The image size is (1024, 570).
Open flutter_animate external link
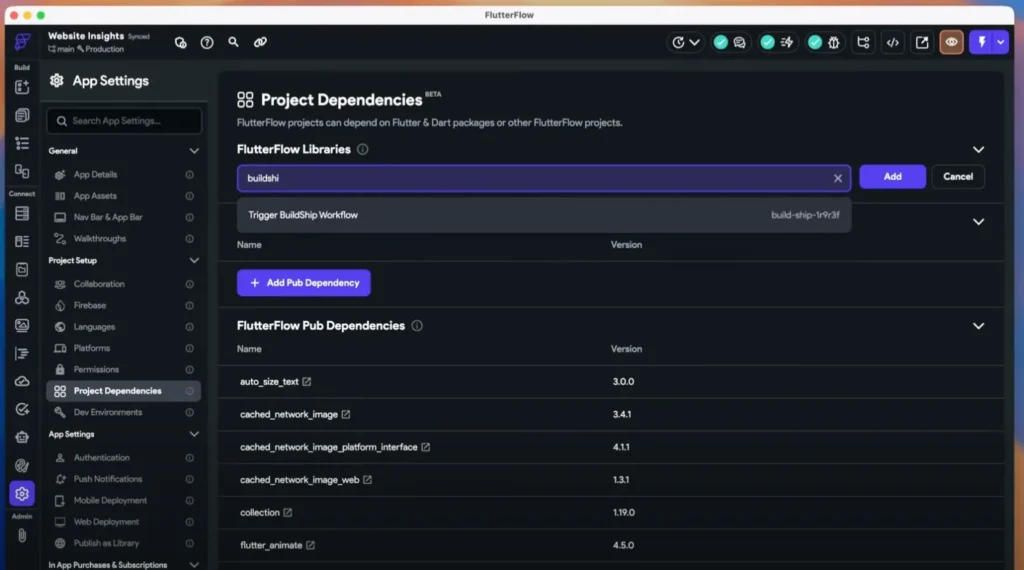click(x=310, y=545)
